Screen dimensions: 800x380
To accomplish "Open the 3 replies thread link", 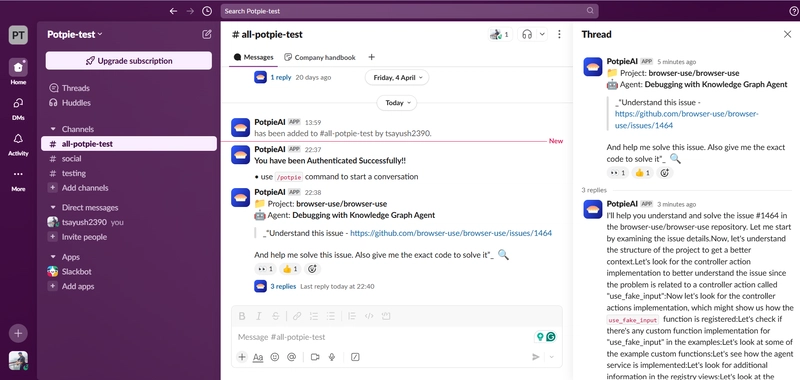I will 283,287.
